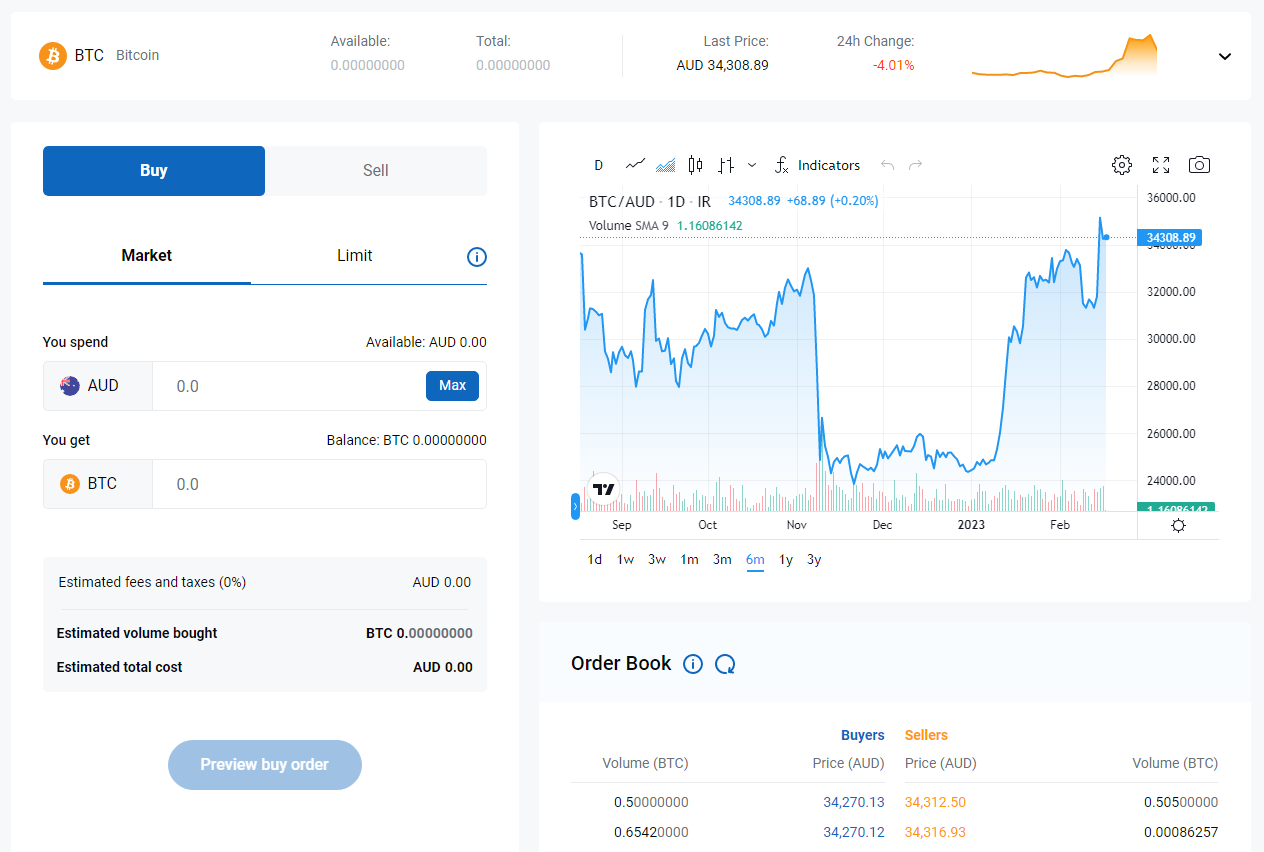The width and height of the screenshot is (1264, 852).
Task: Click Balance: BTC 0.00000000 text
Action: (x=406, y=440)
